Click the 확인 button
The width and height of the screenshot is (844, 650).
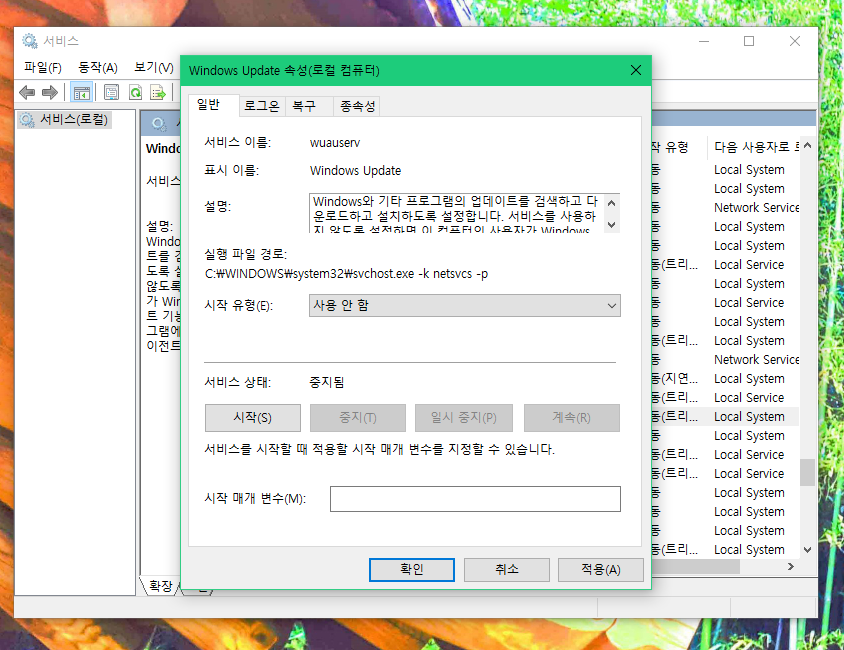point(412,569)
